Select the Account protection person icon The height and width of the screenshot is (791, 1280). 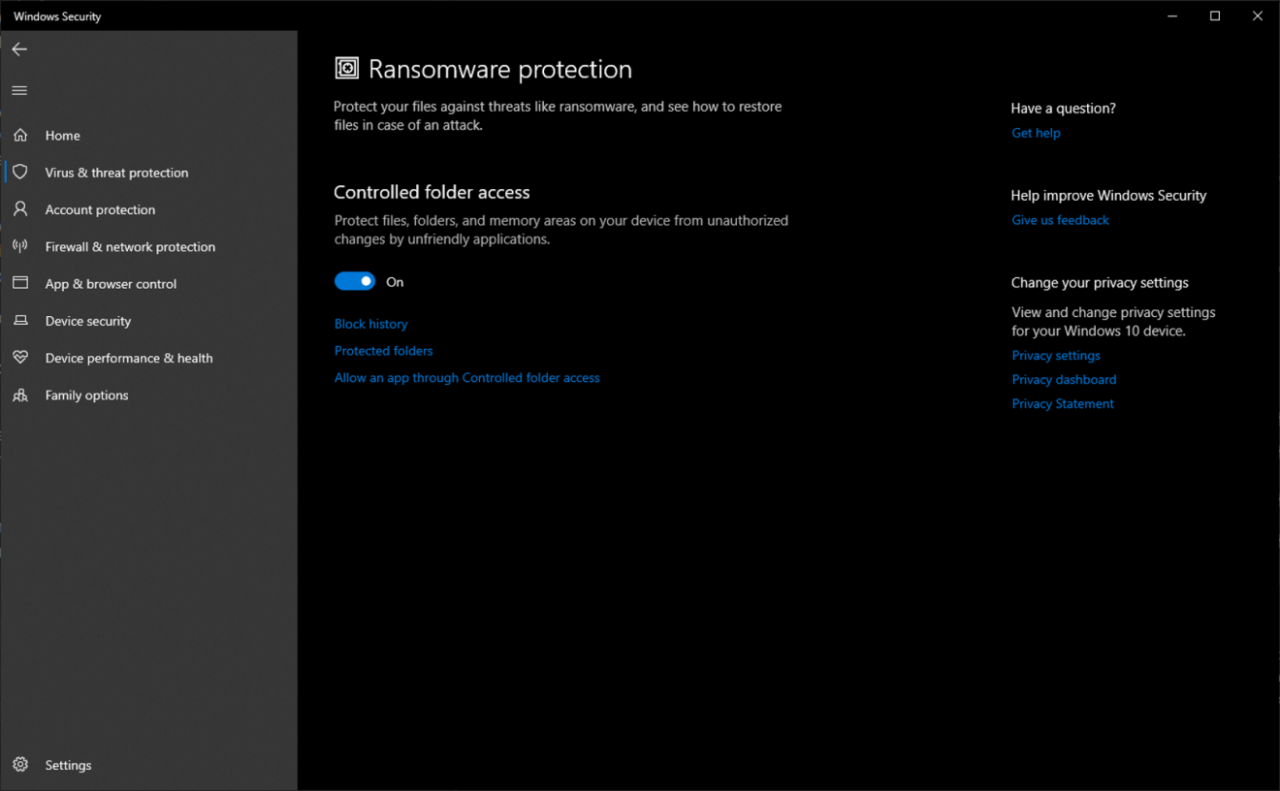pos(20,209)
